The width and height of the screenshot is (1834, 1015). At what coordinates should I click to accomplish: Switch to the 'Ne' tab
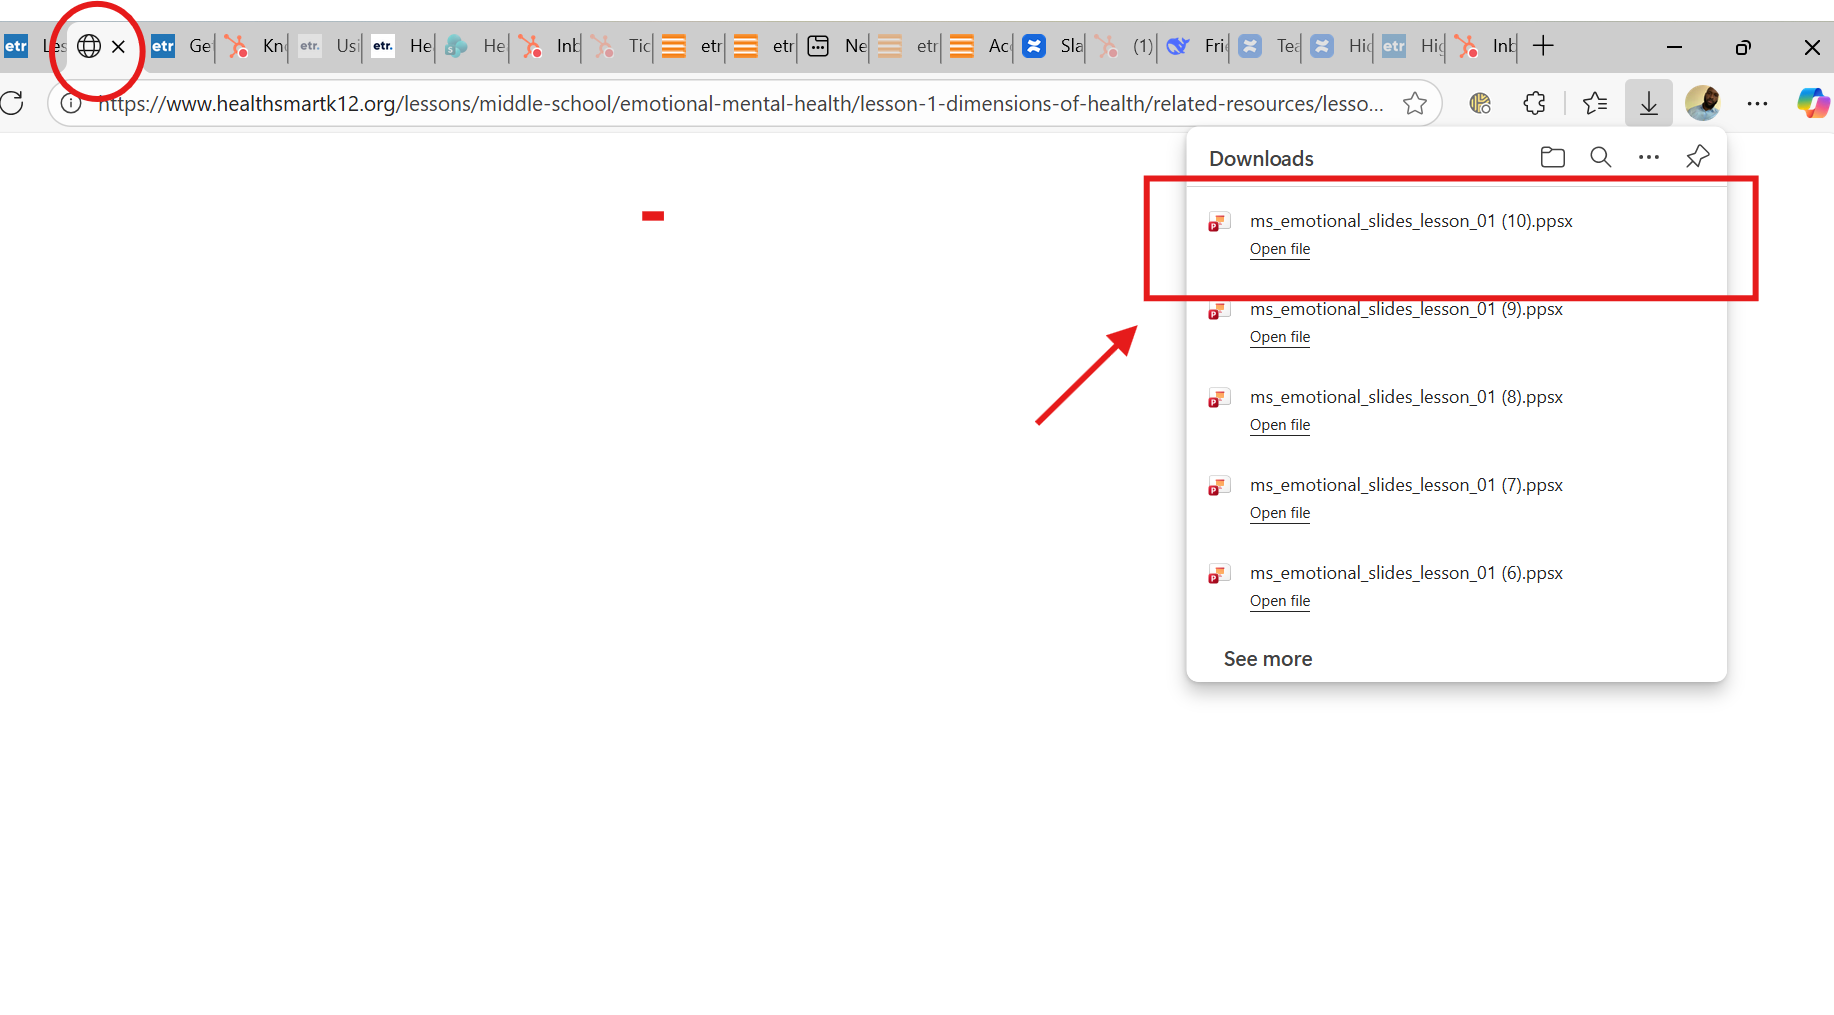835,46
